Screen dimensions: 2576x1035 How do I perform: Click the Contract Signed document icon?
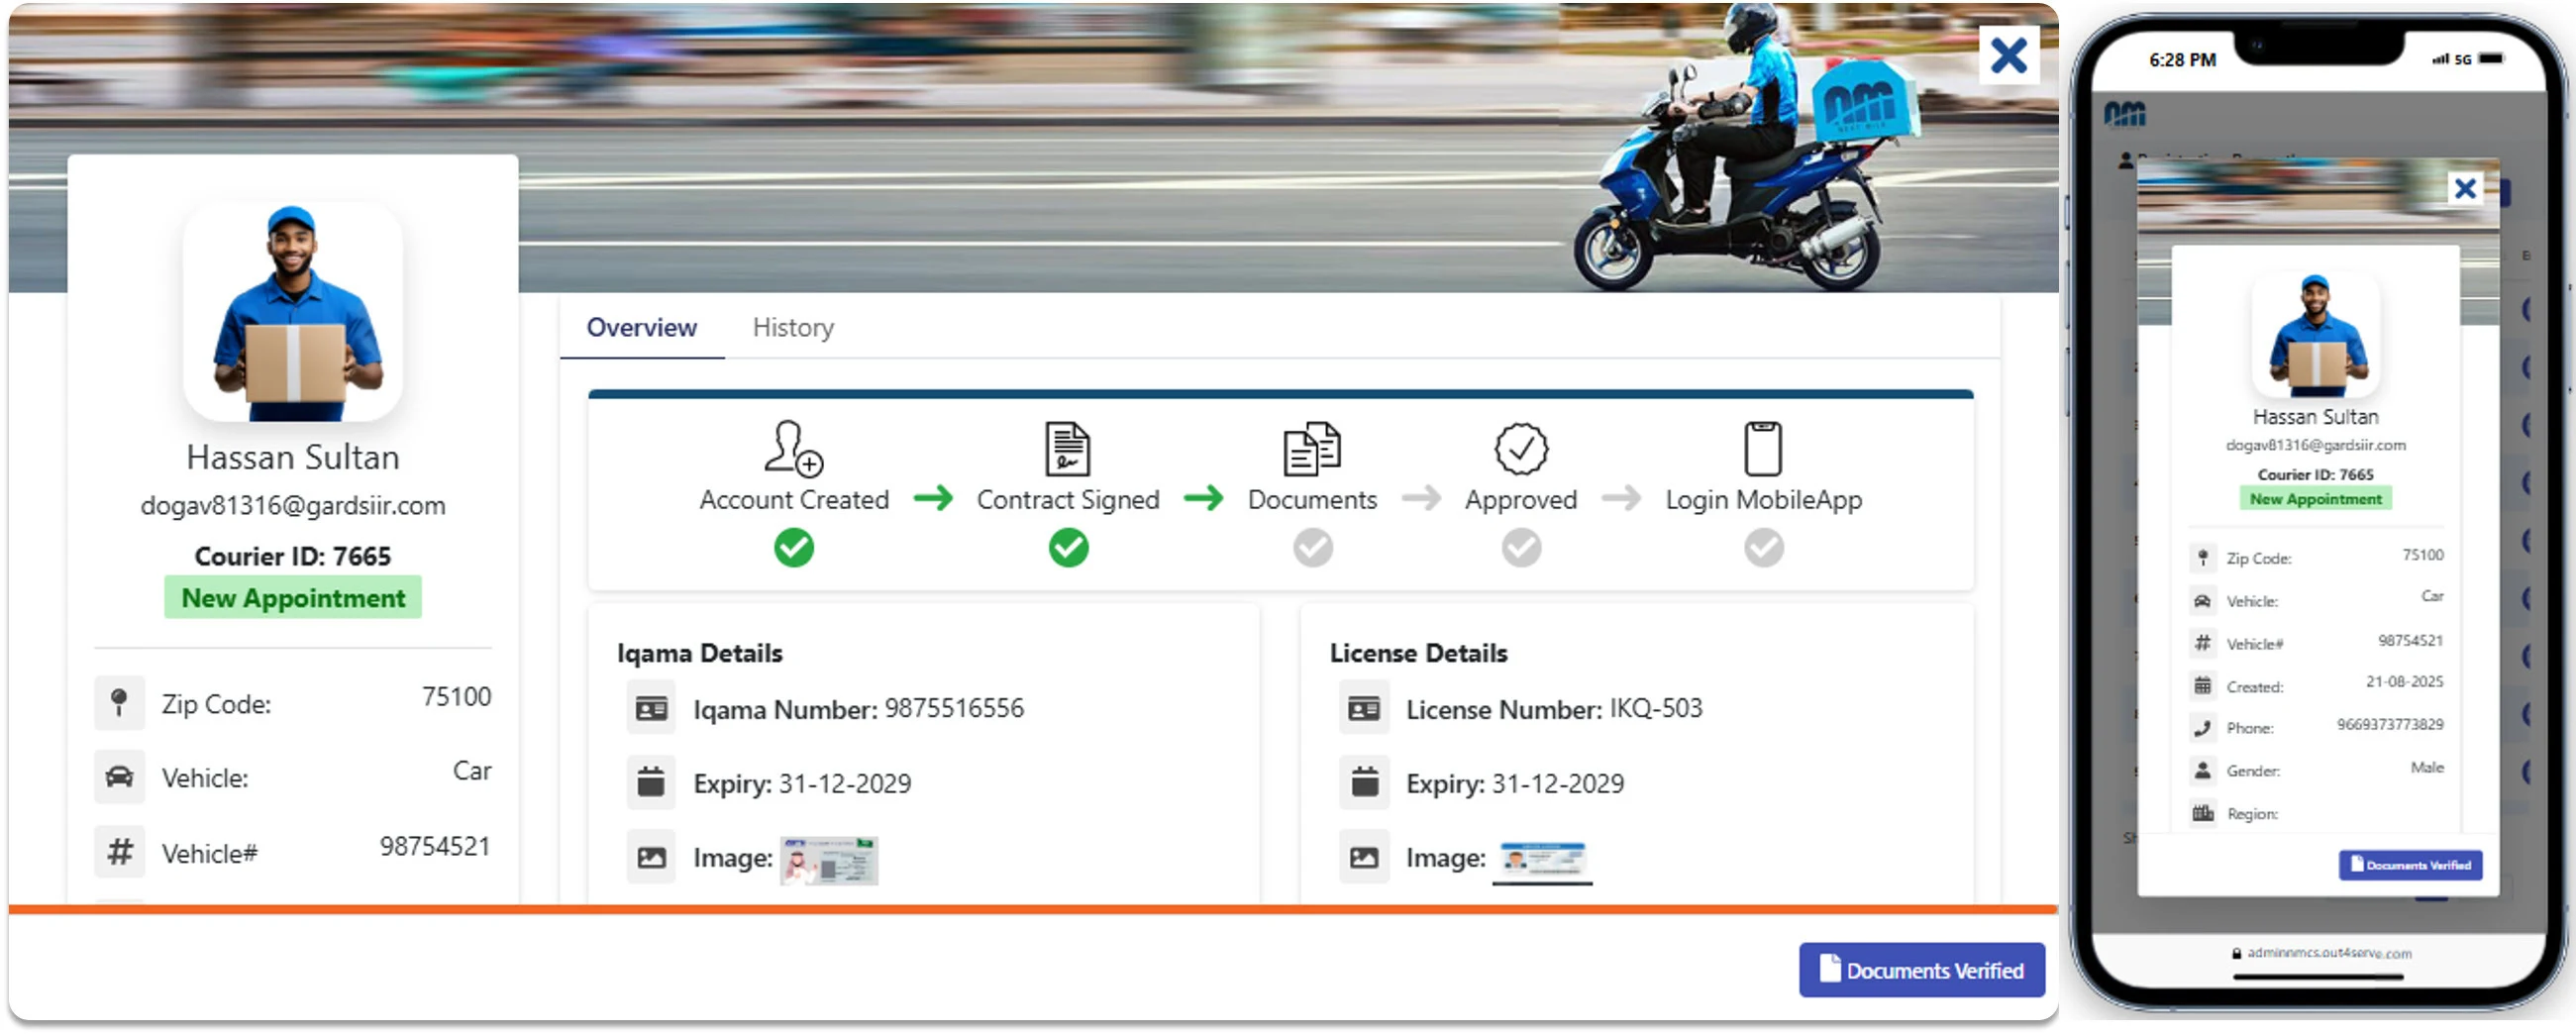1067,452
